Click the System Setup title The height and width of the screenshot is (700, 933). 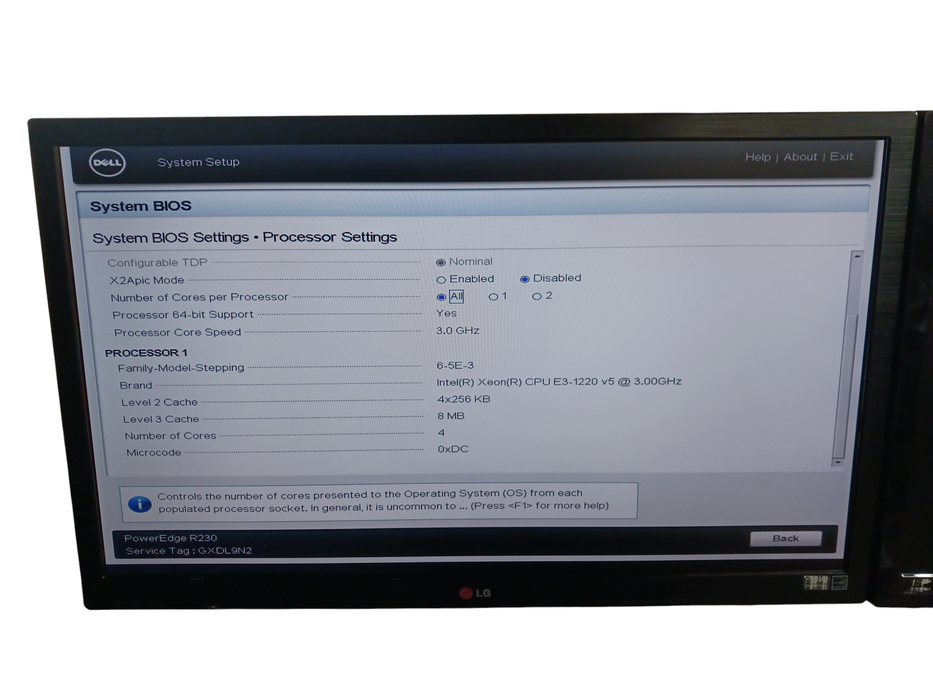[198, 162]
